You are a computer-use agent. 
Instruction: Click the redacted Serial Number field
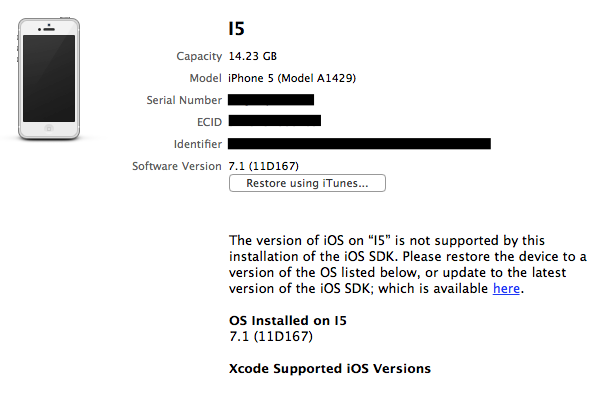point(271,100)
